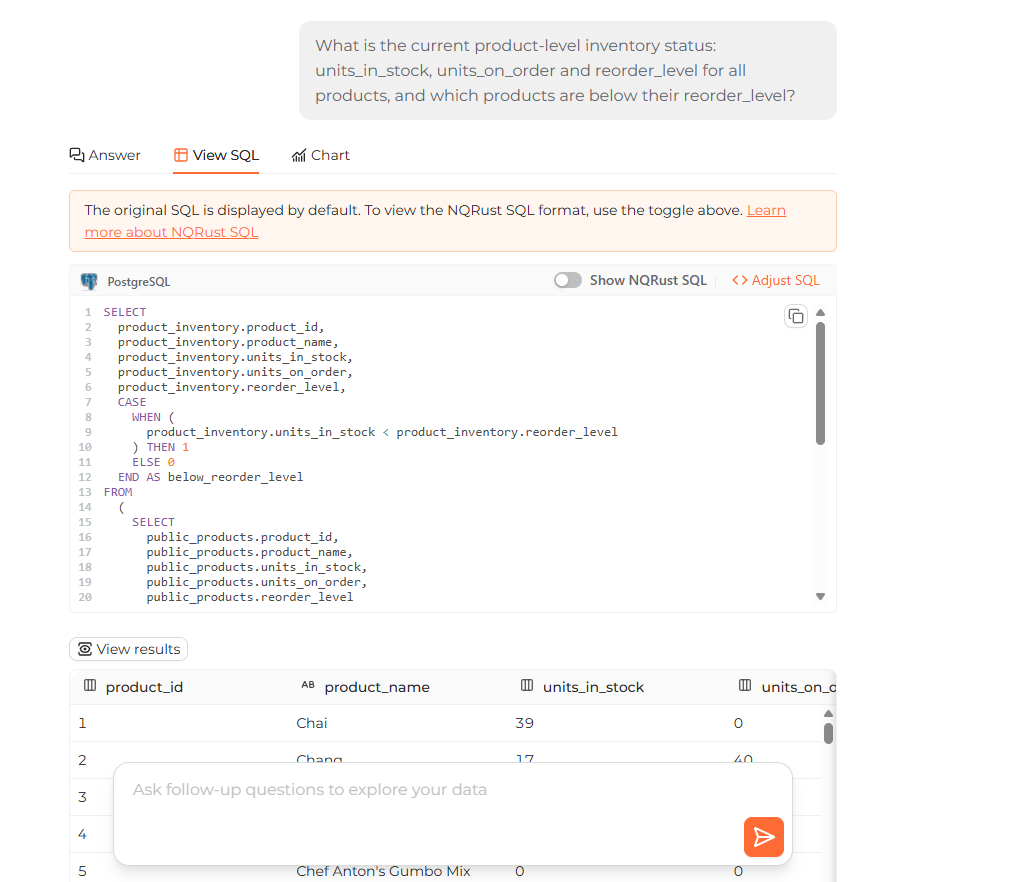Copy the SQL code with copy icon
The width and height of the screenshot is (1018, 882).
coord(796,317)
